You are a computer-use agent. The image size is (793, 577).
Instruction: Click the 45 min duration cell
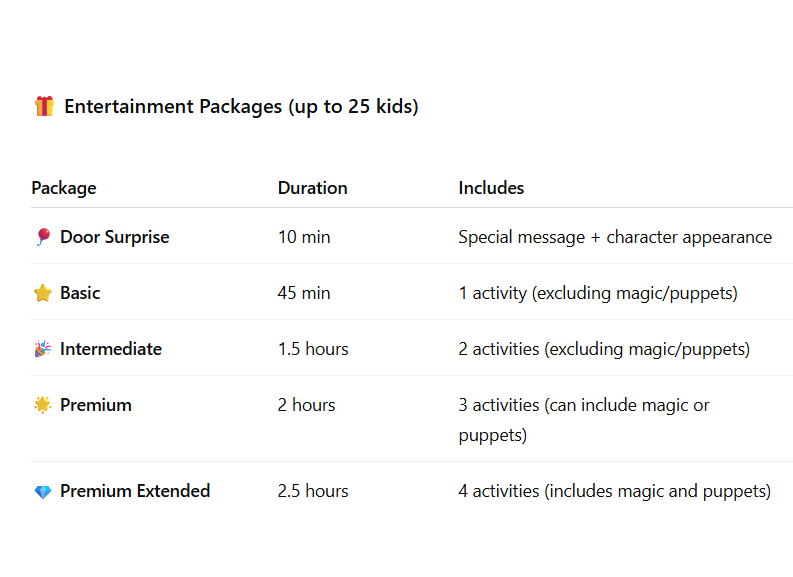click(x=304, y=293)
